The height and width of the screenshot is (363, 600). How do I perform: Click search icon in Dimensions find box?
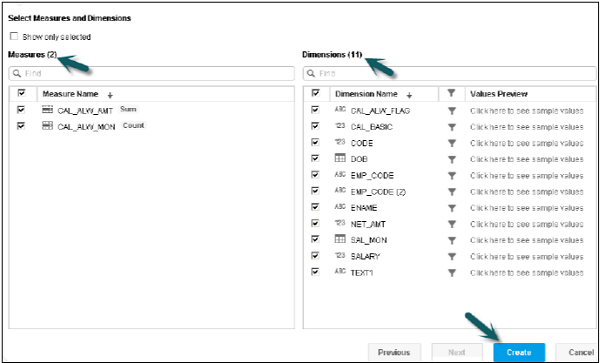point(311,73)
